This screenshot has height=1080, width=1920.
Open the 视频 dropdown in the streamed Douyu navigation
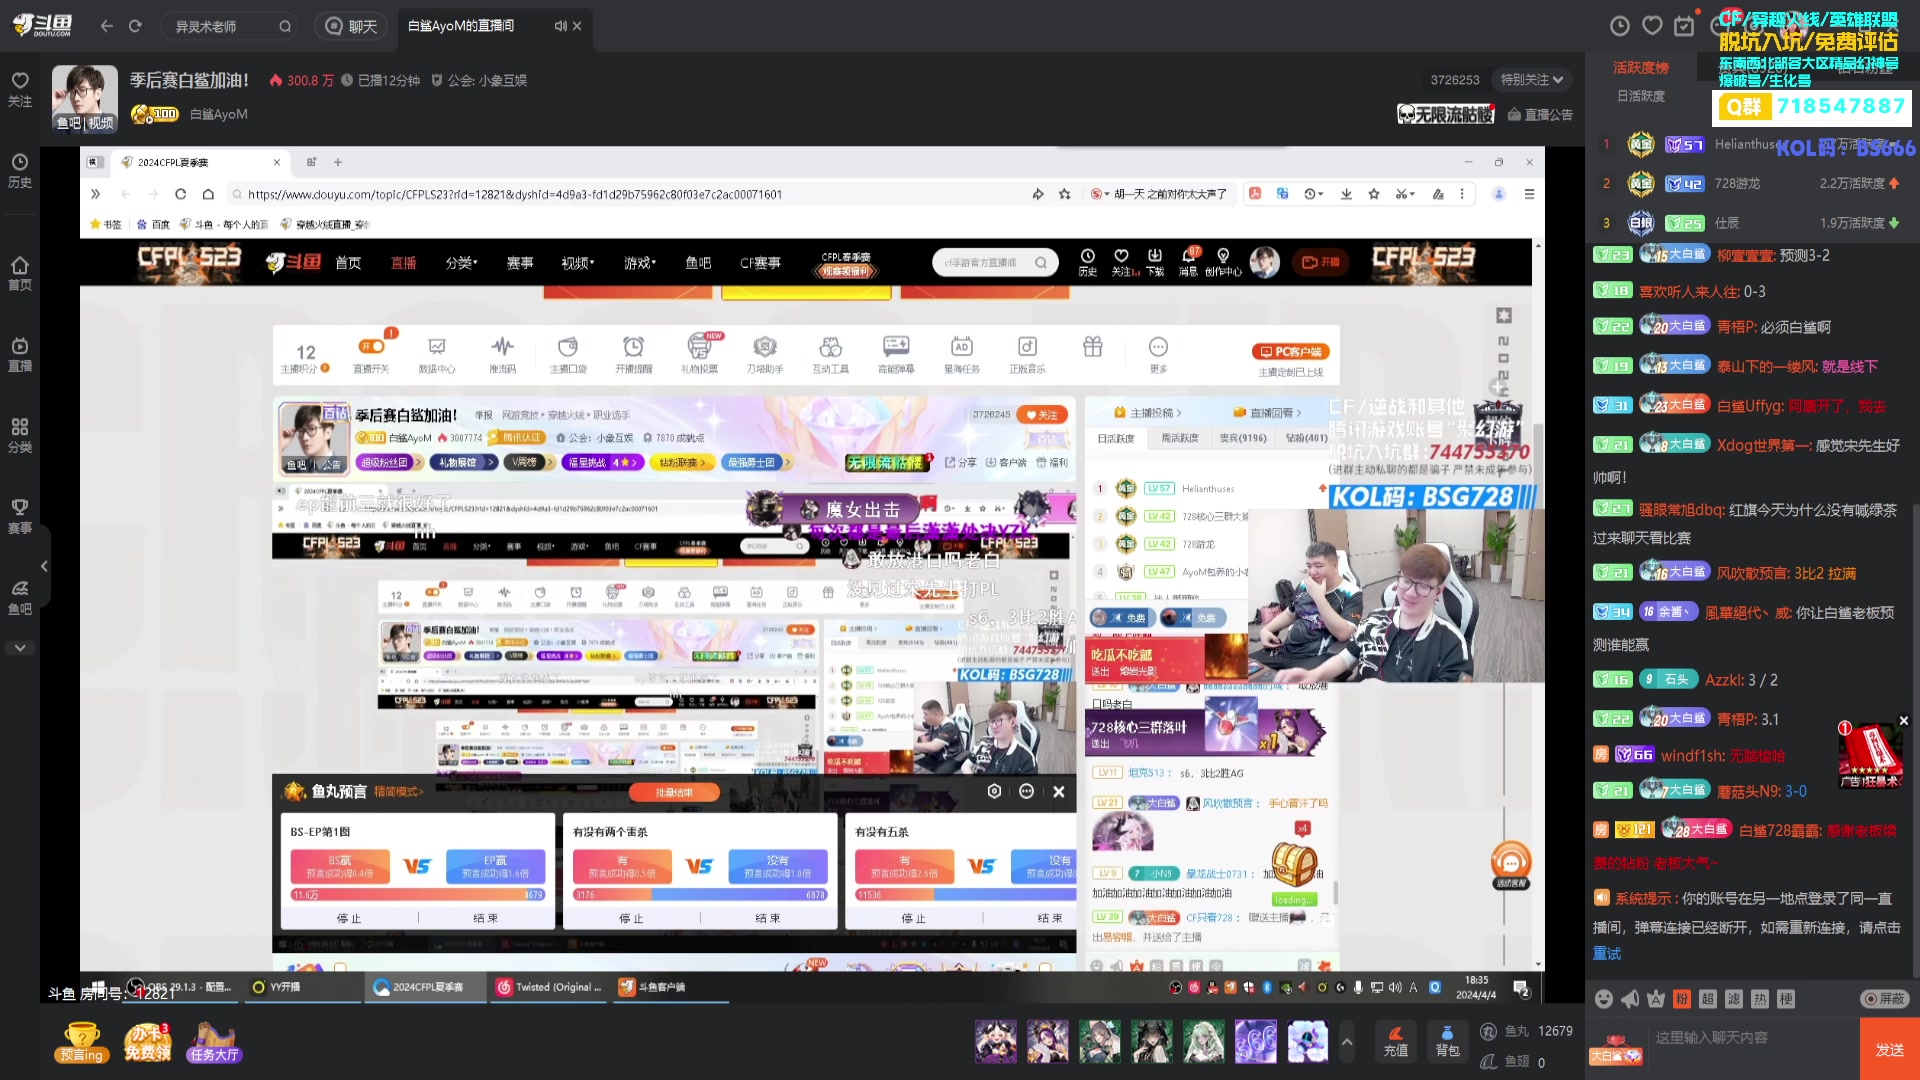(577, 263)
